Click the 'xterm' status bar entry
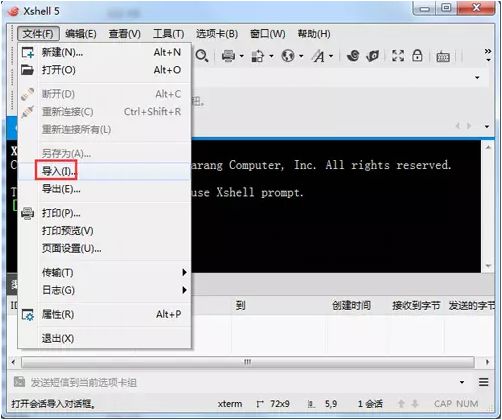 pyautogui.click(x=230, y=404)
